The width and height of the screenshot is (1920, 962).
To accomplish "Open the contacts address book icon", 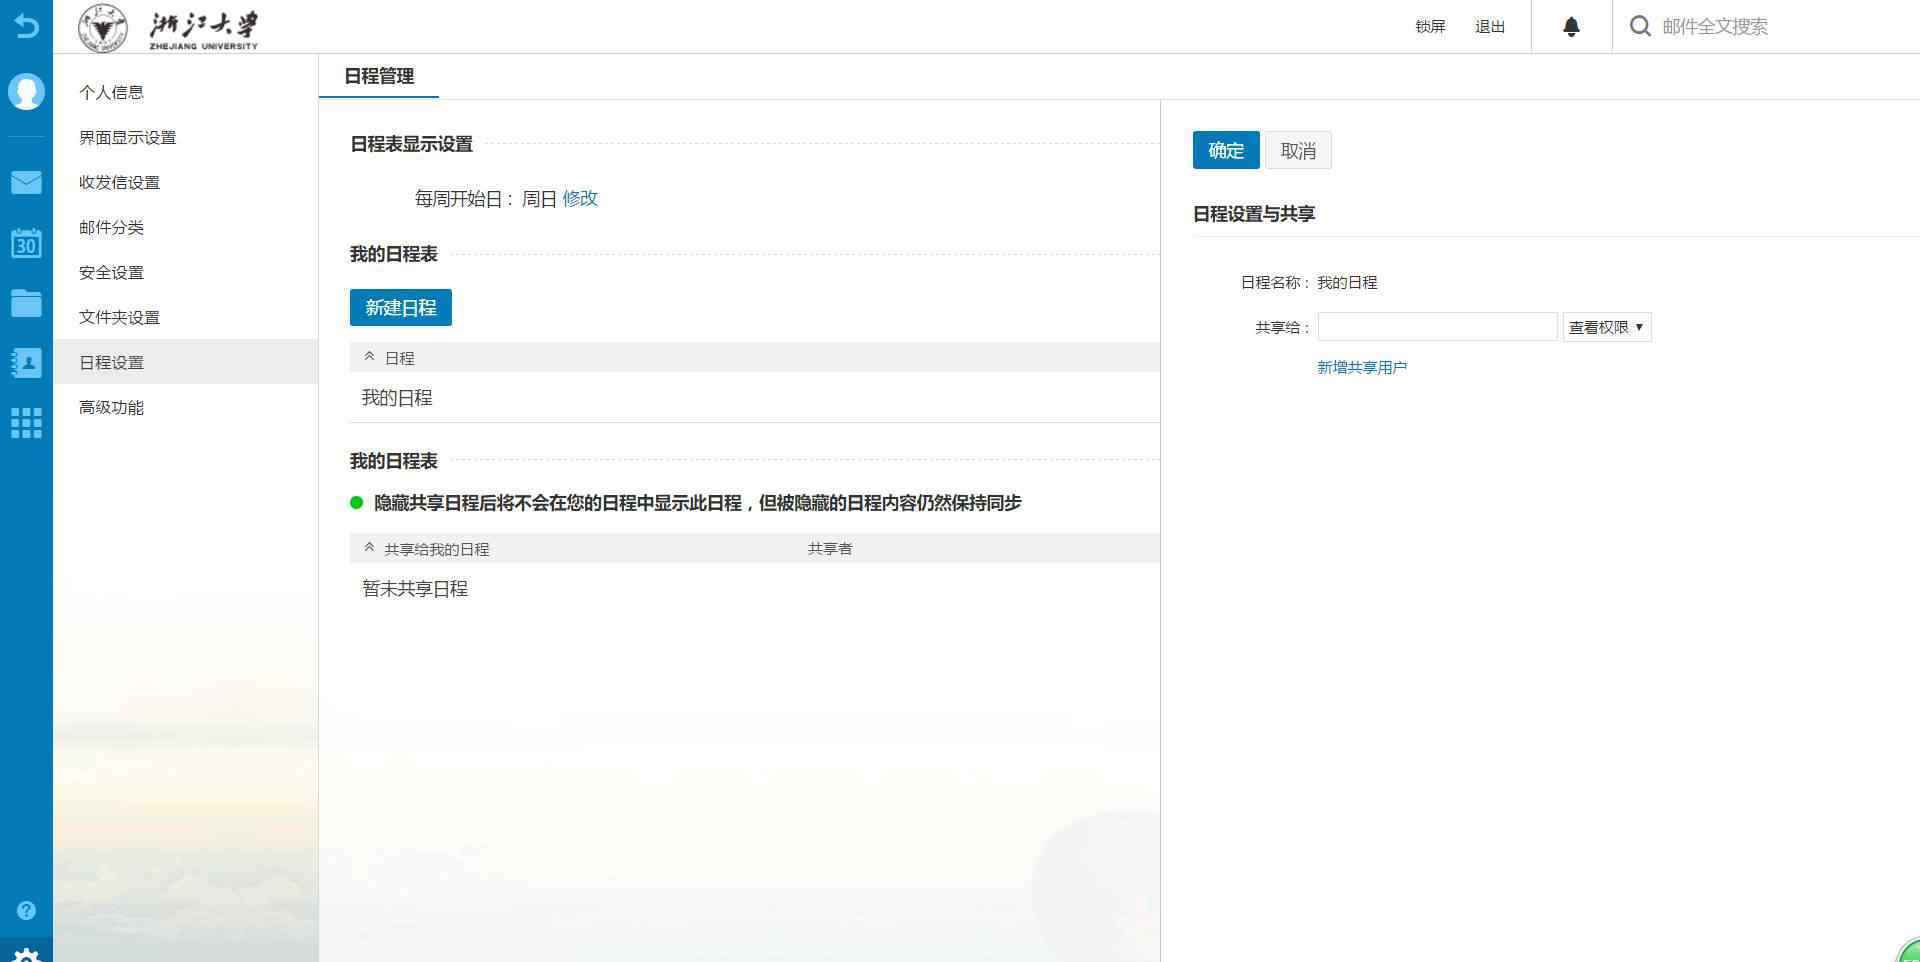I will (x=26, y=363).
